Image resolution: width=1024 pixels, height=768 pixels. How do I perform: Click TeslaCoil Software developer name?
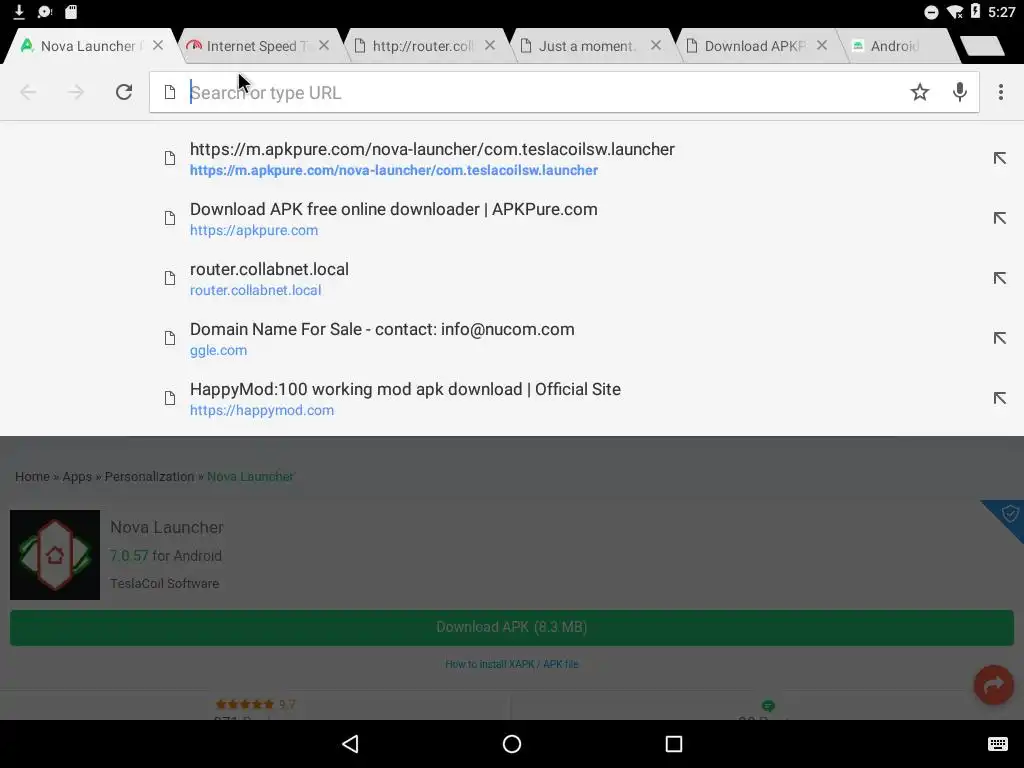[x=165, y=584]
